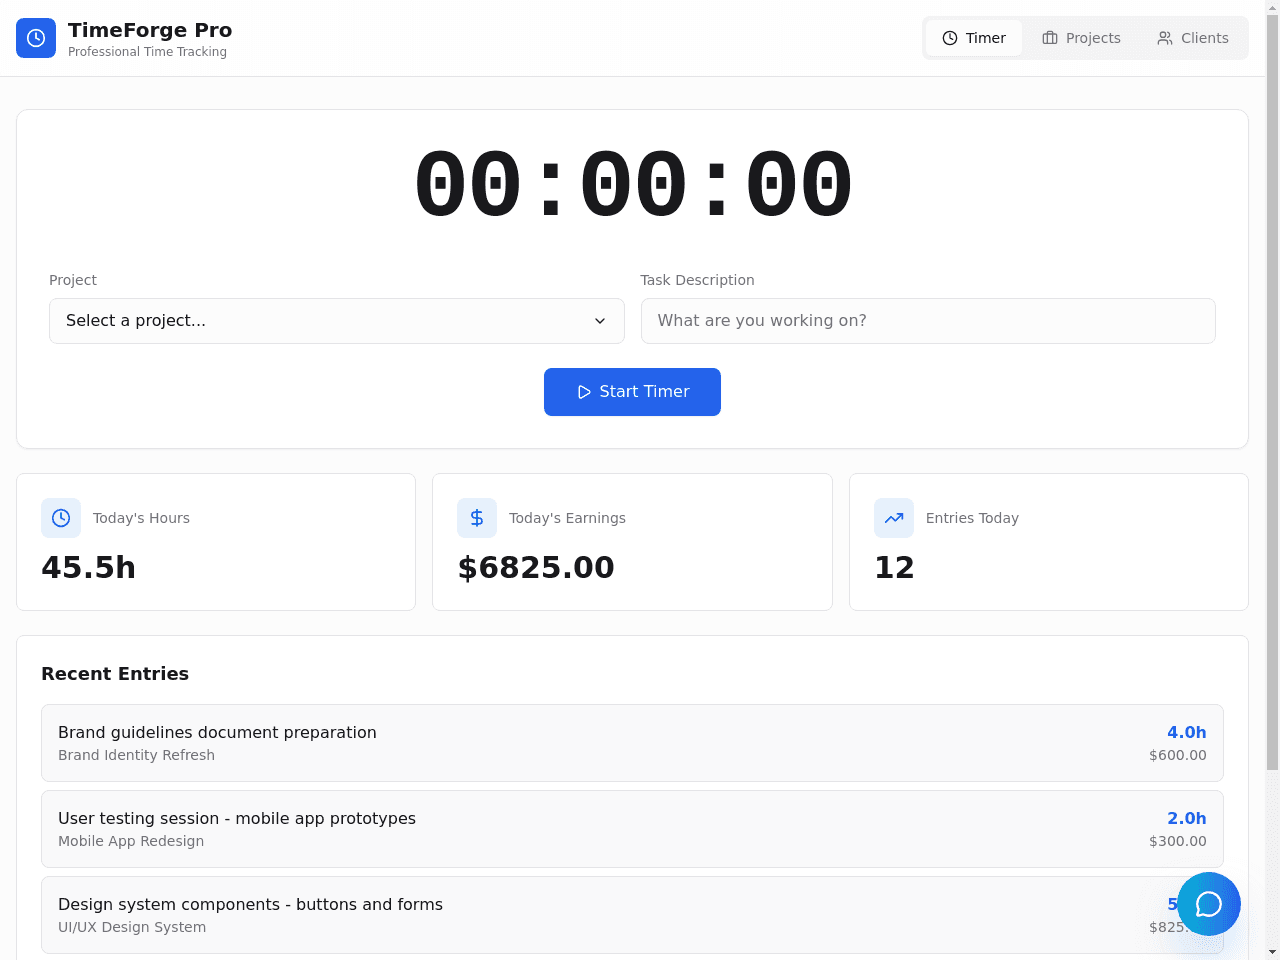Click the scrollbar up arrow
1280x960 pixels.
(x=1272, y=8)
